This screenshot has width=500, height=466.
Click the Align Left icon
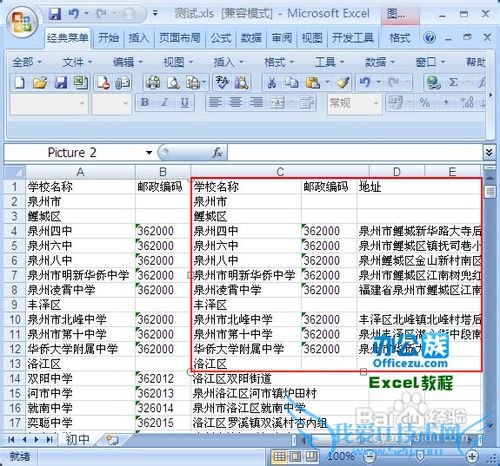215,103
